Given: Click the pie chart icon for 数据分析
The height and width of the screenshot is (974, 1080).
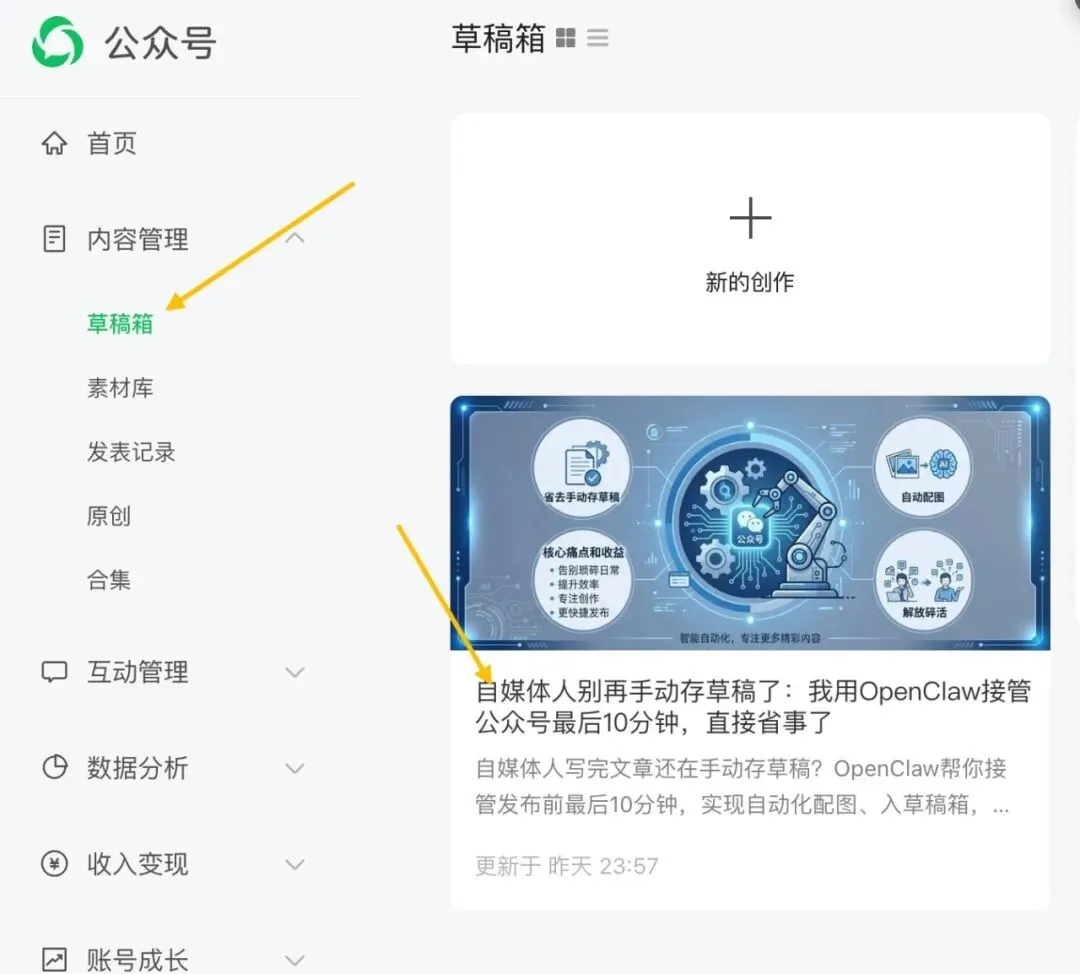Looking at the screenshot, I should pos(54,767).
